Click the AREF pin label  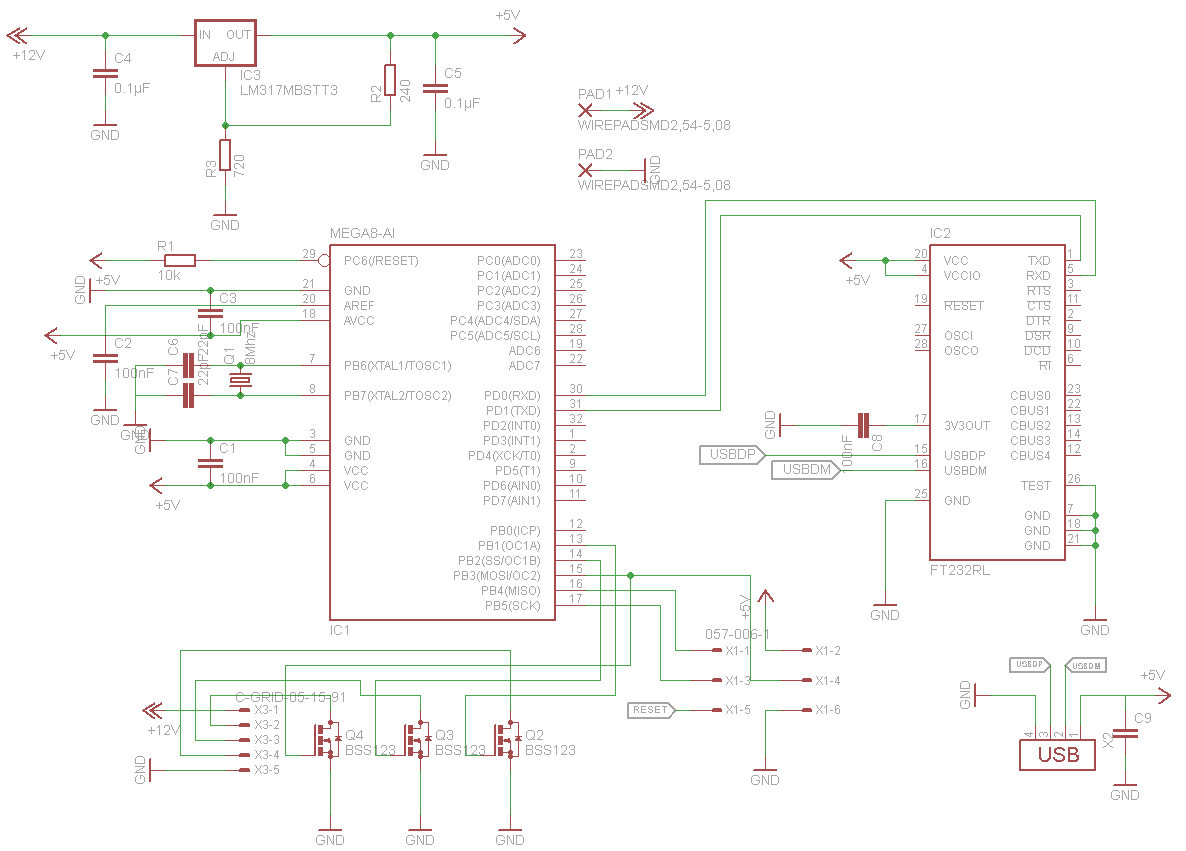point(359,306)
